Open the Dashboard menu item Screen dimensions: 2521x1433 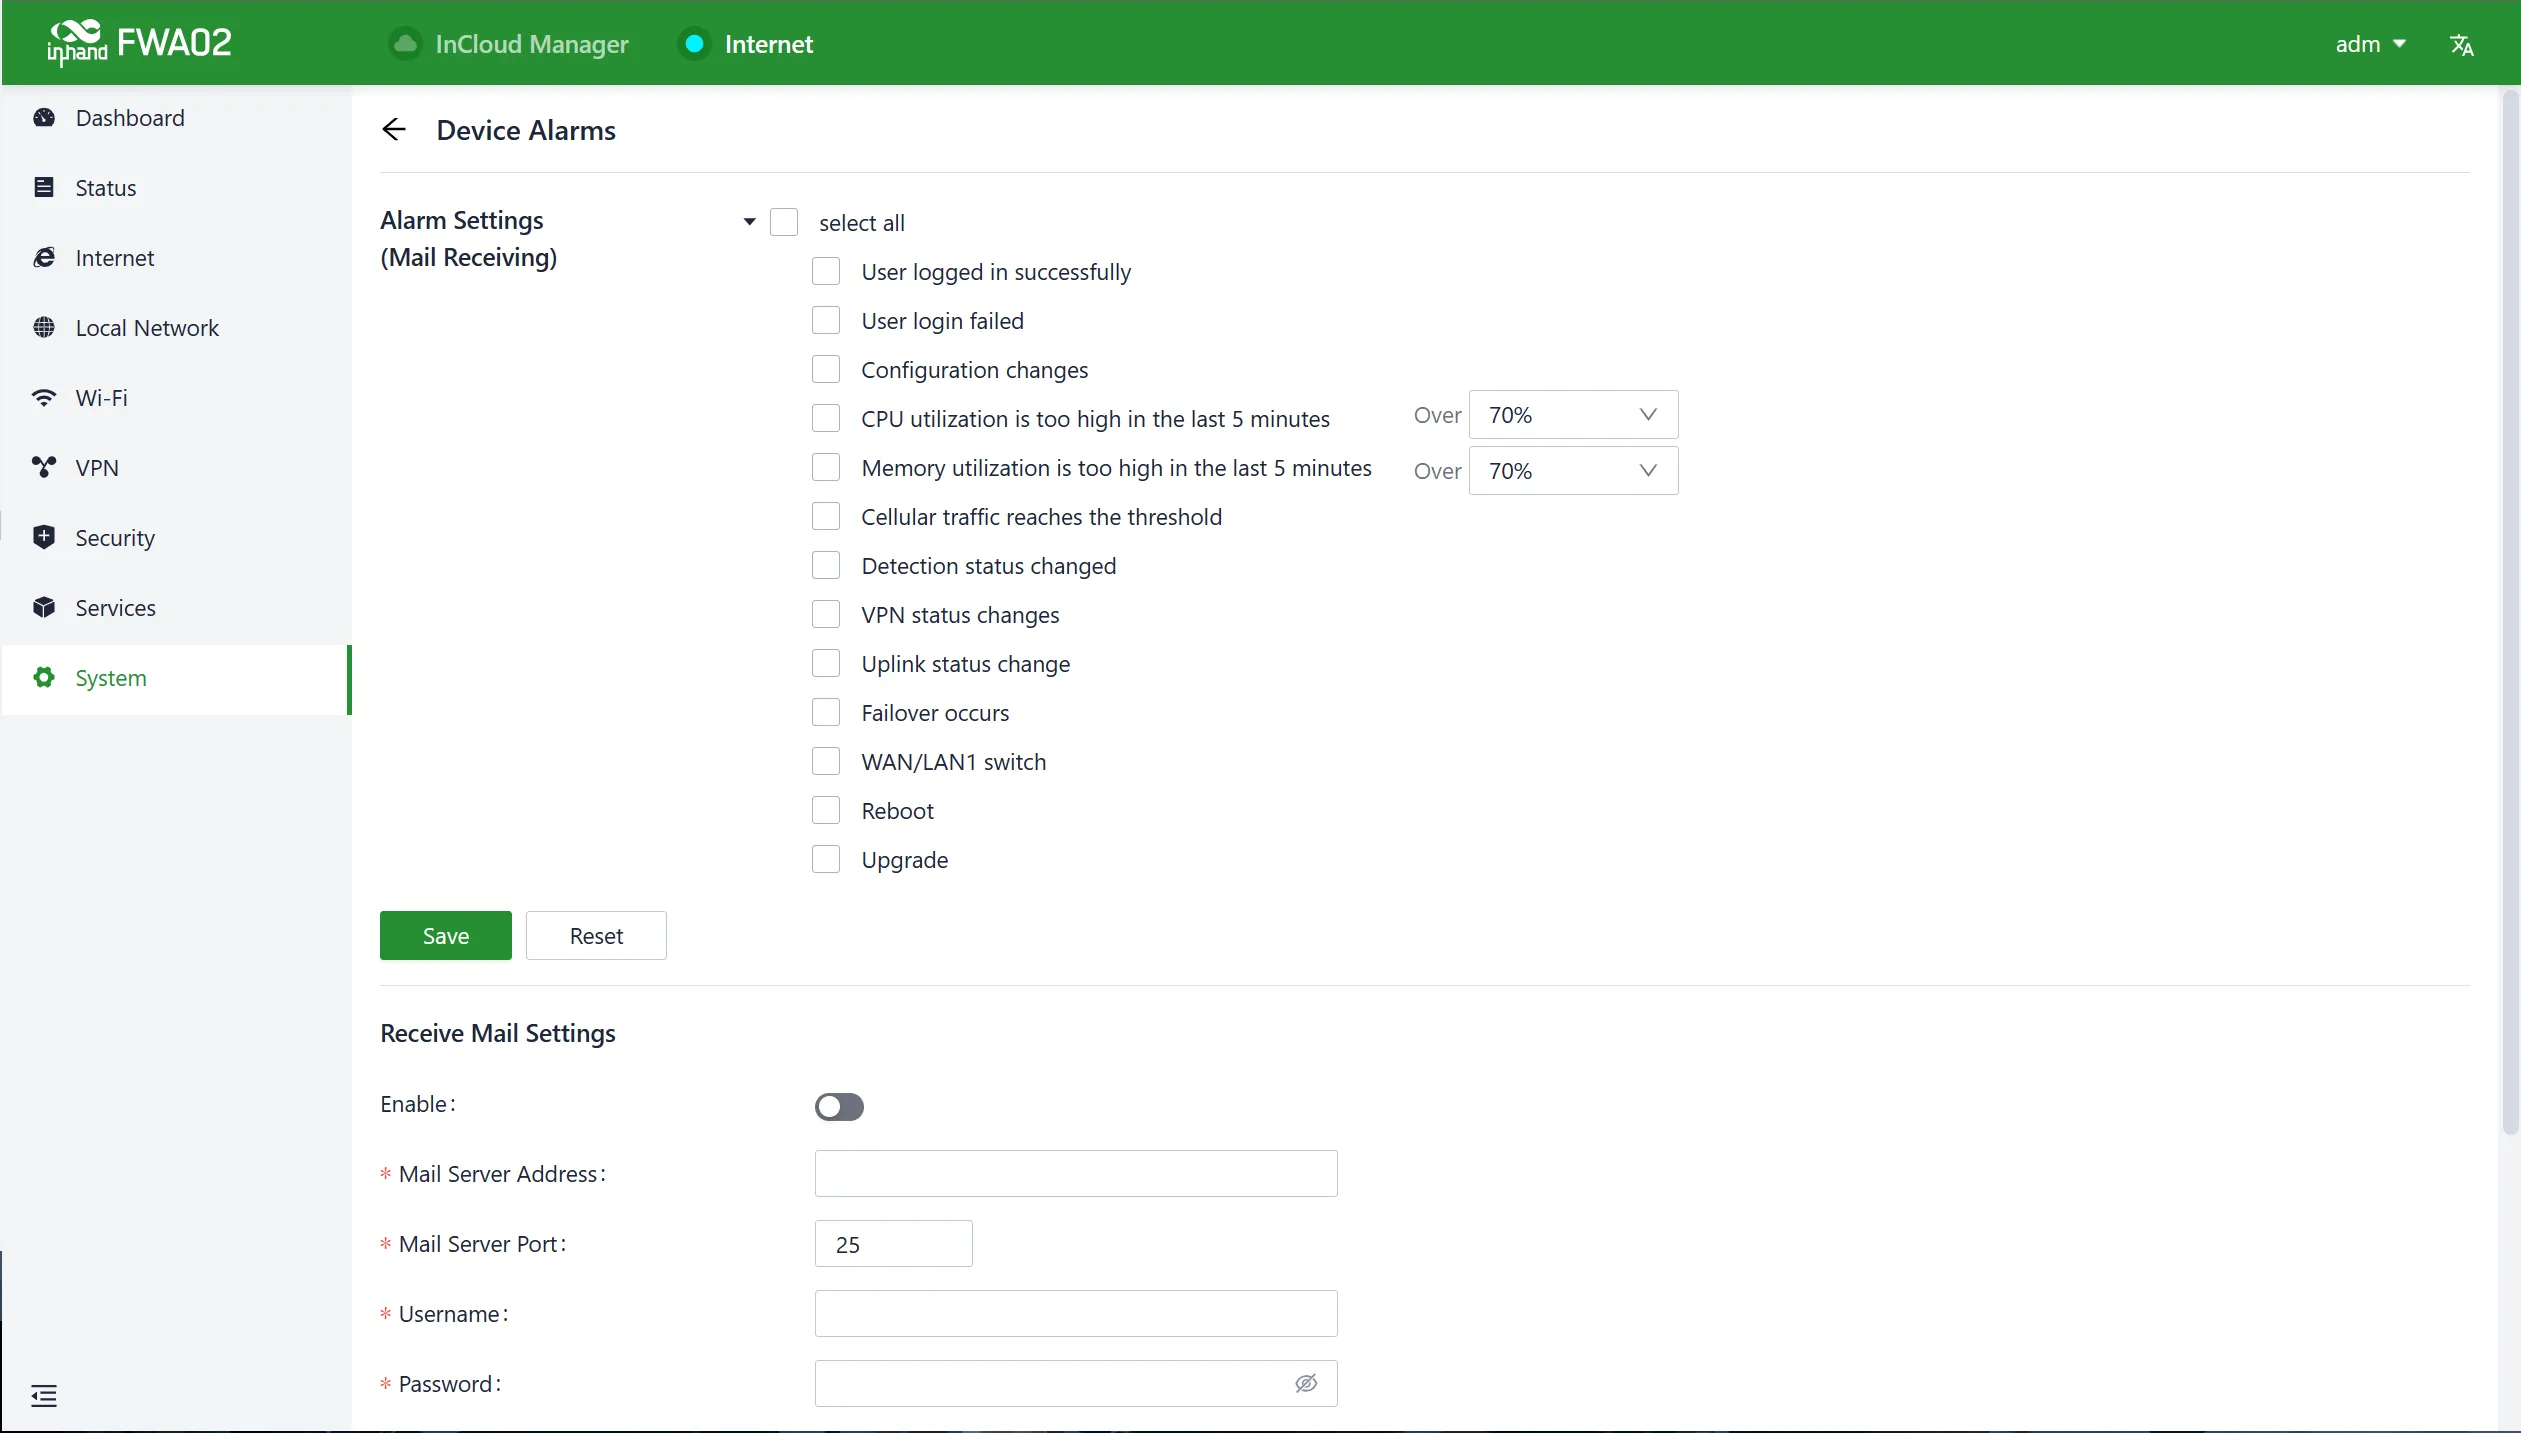[176, 118]
